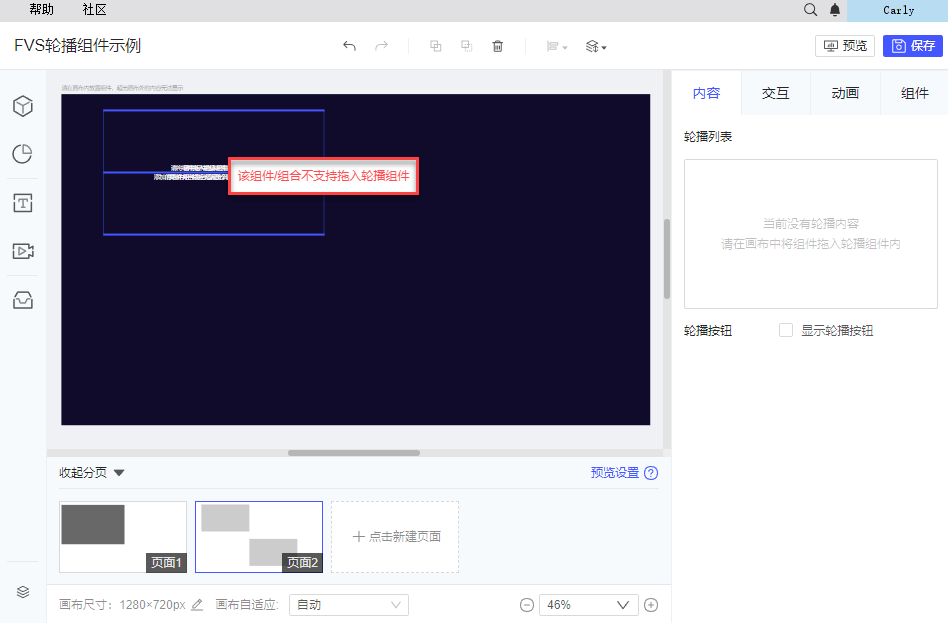The width and height of the screenshot is (948, 623).
Task: Open the pie chart components panel
Action: coord(23,154)
